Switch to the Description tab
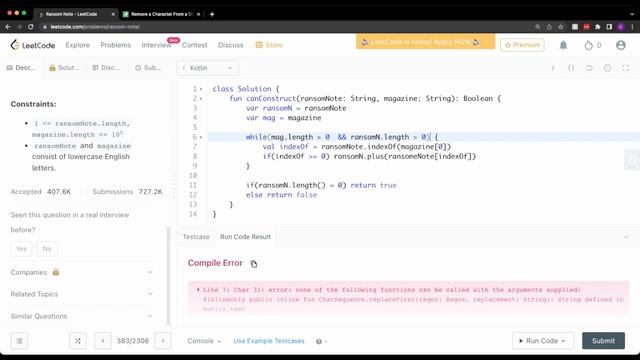 click(x=21, y=68)
